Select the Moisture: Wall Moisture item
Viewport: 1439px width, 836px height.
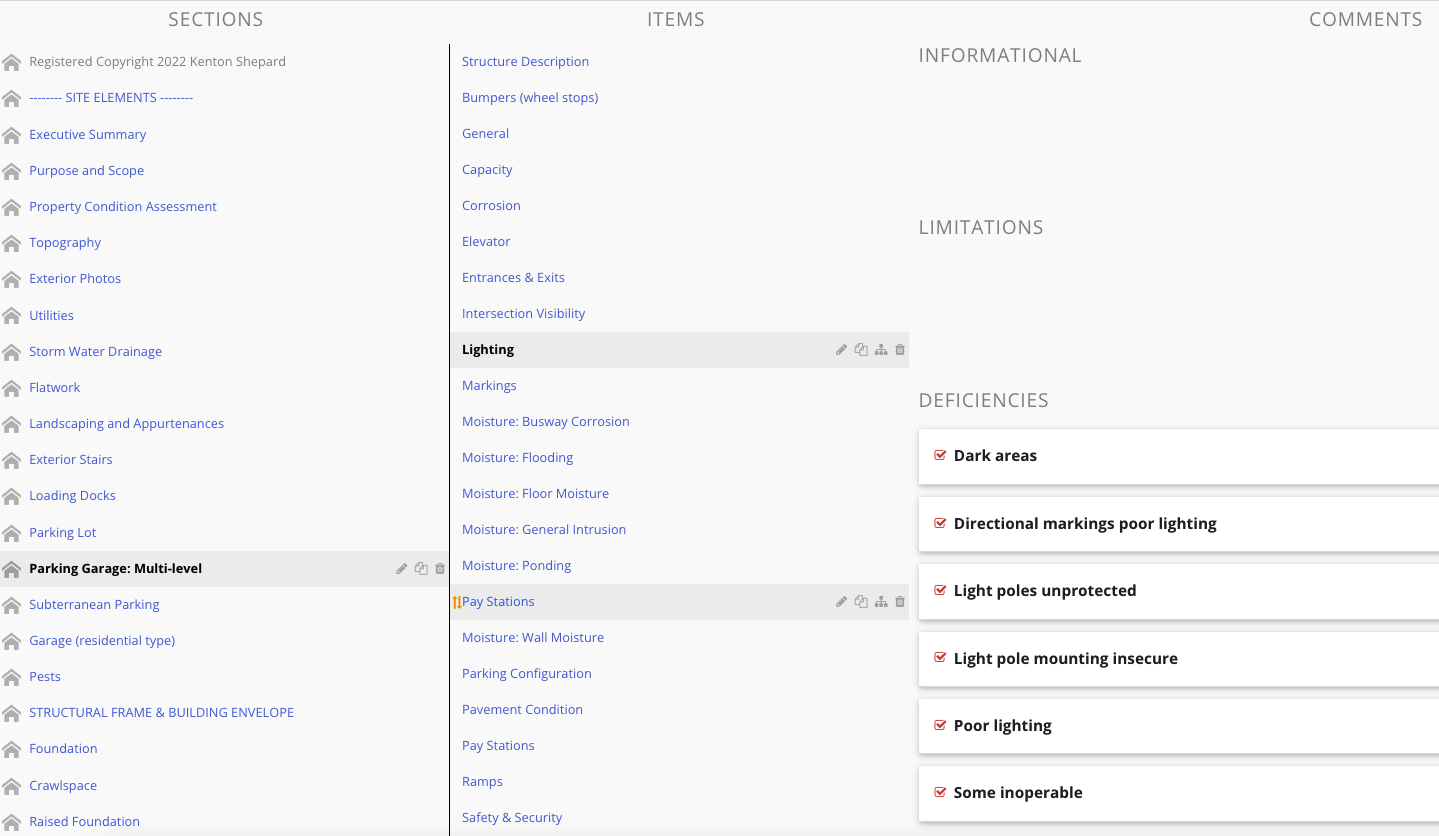533,638
